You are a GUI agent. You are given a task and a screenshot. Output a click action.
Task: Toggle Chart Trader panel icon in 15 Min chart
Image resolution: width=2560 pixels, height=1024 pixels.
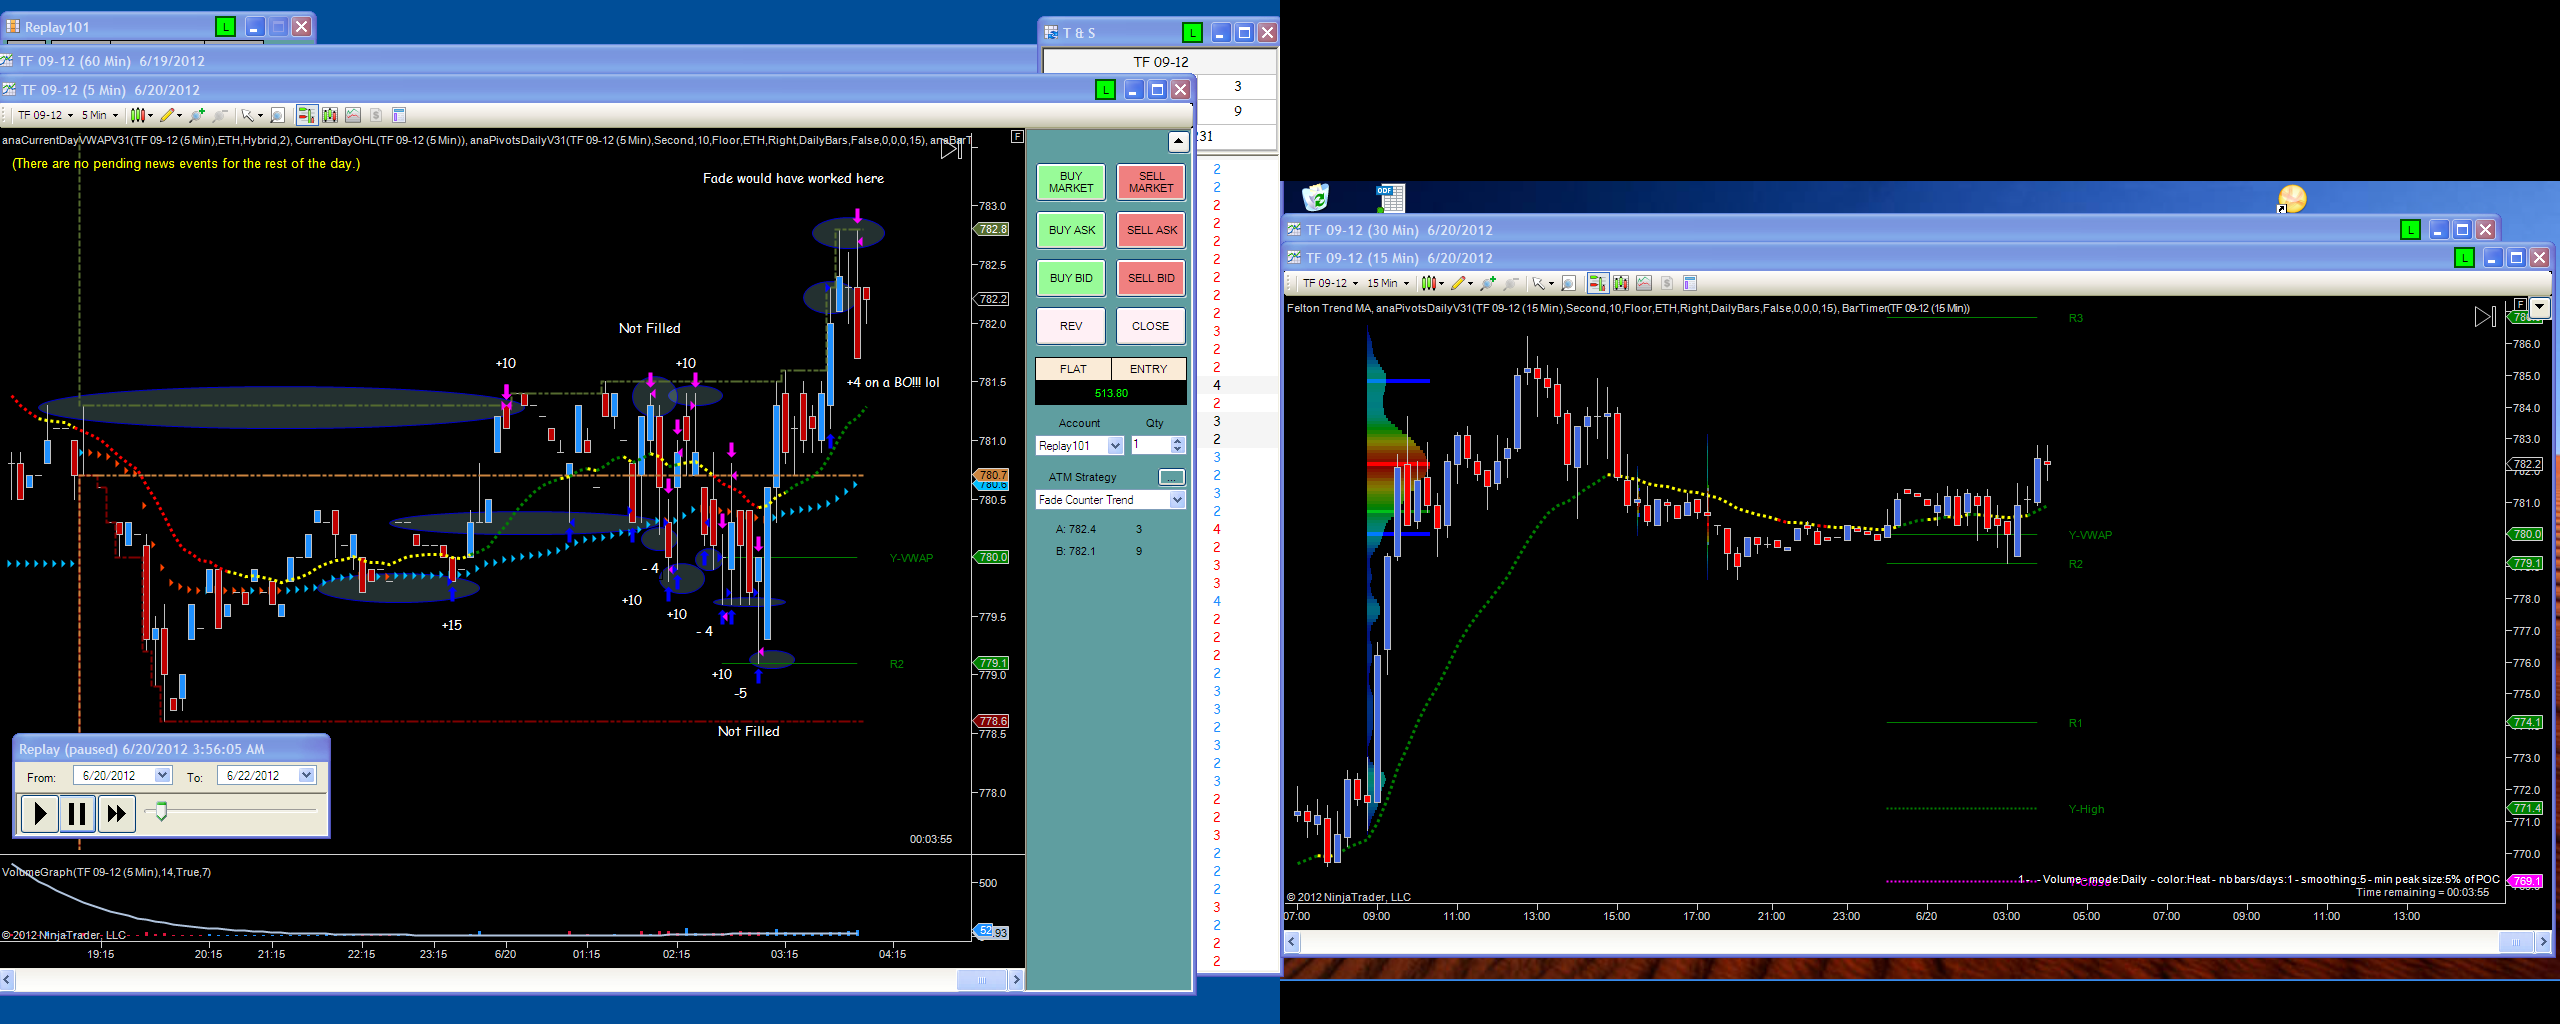[1597, 283]
